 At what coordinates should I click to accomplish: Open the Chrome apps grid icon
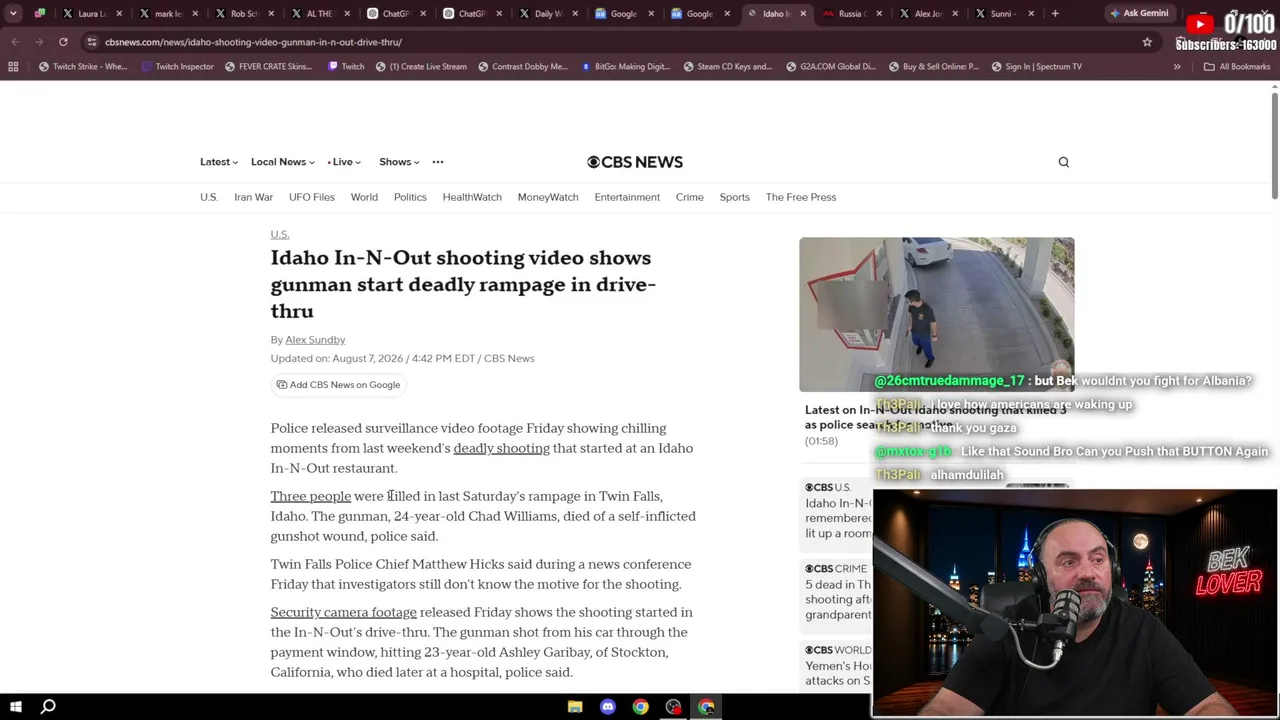point(13,67)
